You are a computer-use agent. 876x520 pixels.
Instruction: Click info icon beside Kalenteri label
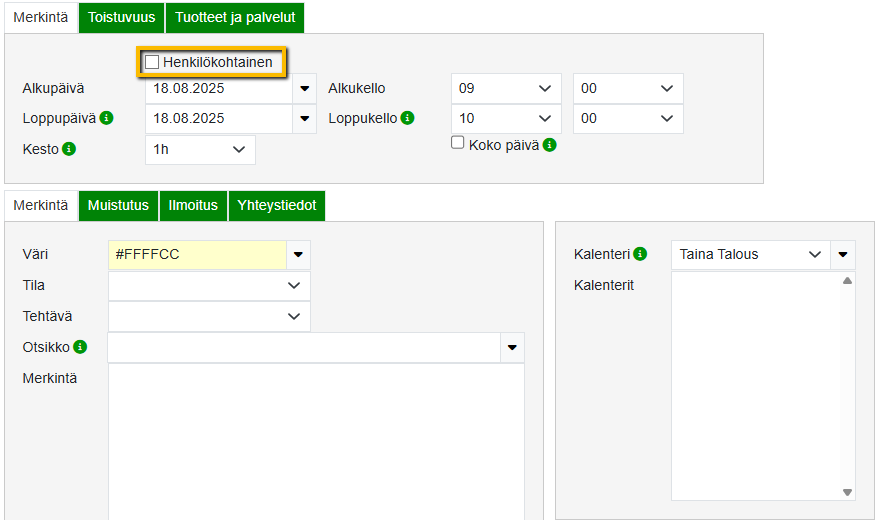(x=640, y=254)
